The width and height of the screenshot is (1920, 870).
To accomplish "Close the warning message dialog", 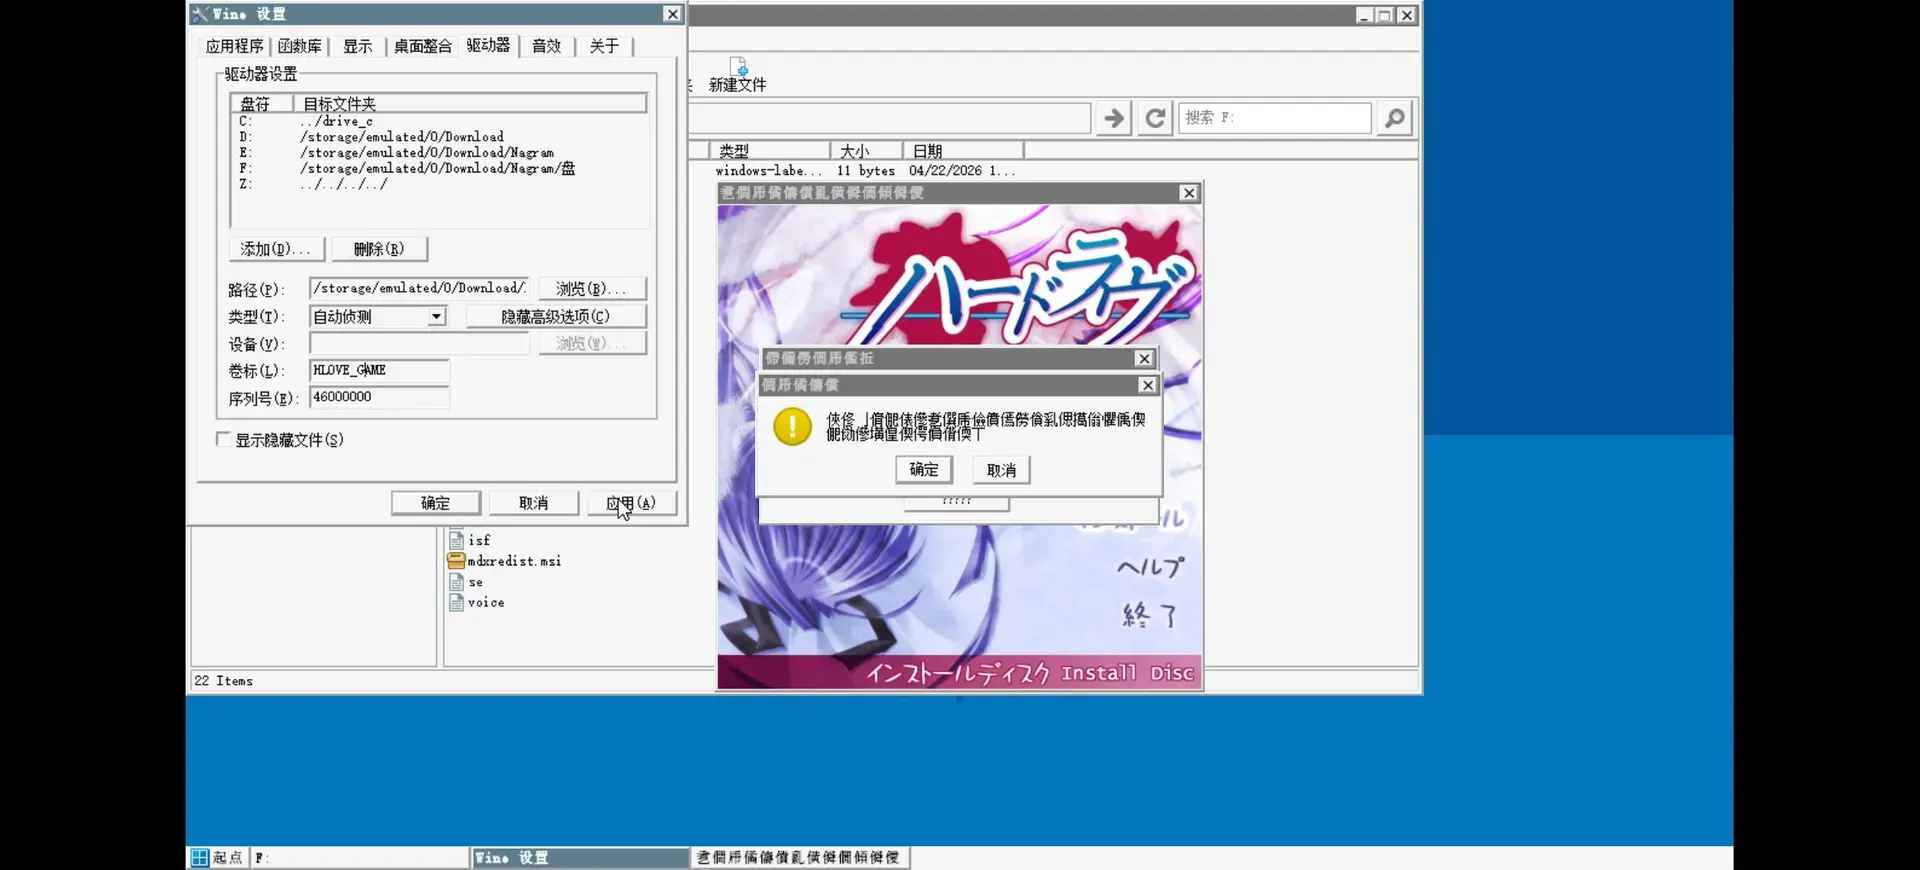I will (x=1148, y=385).
